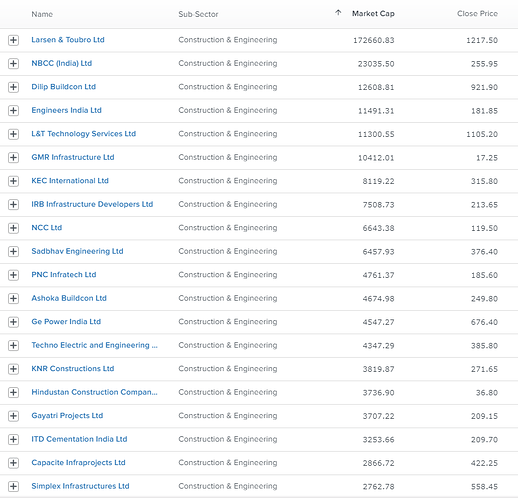Open the KEC International Ltd link

coord(70,181)
